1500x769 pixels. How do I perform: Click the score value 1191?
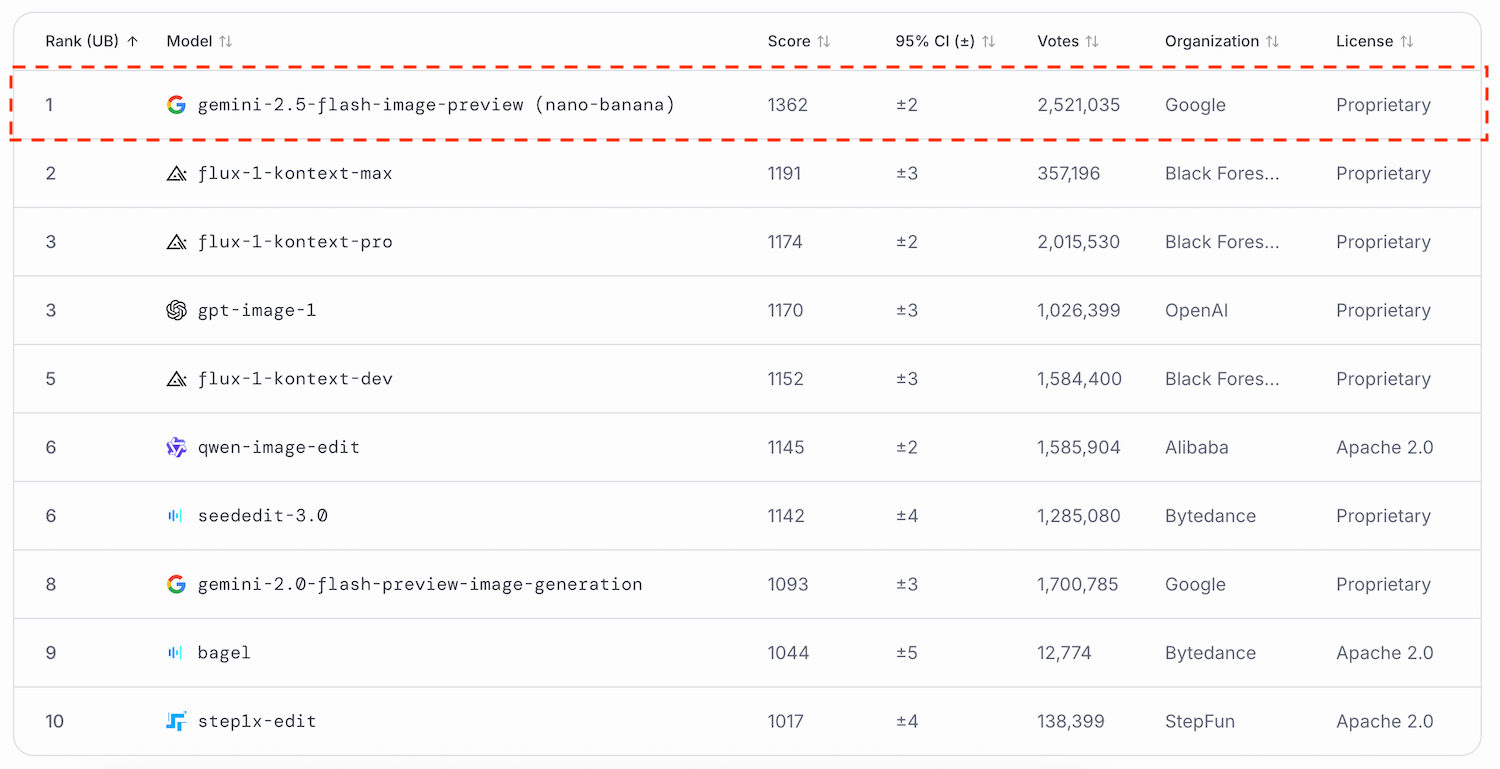pyautogui.click(x=785, y=173)
